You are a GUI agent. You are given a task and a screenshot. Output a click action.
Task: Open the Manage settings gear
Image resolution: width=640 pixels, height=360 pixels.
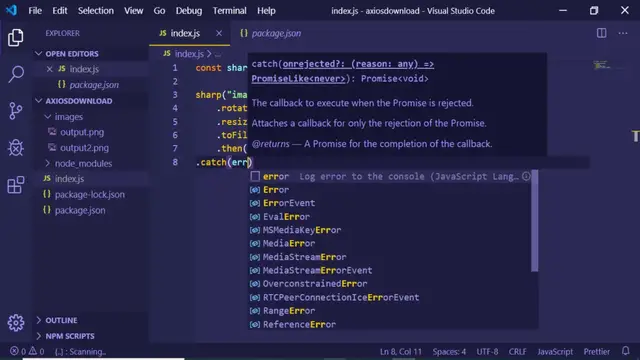coord(16,323)
